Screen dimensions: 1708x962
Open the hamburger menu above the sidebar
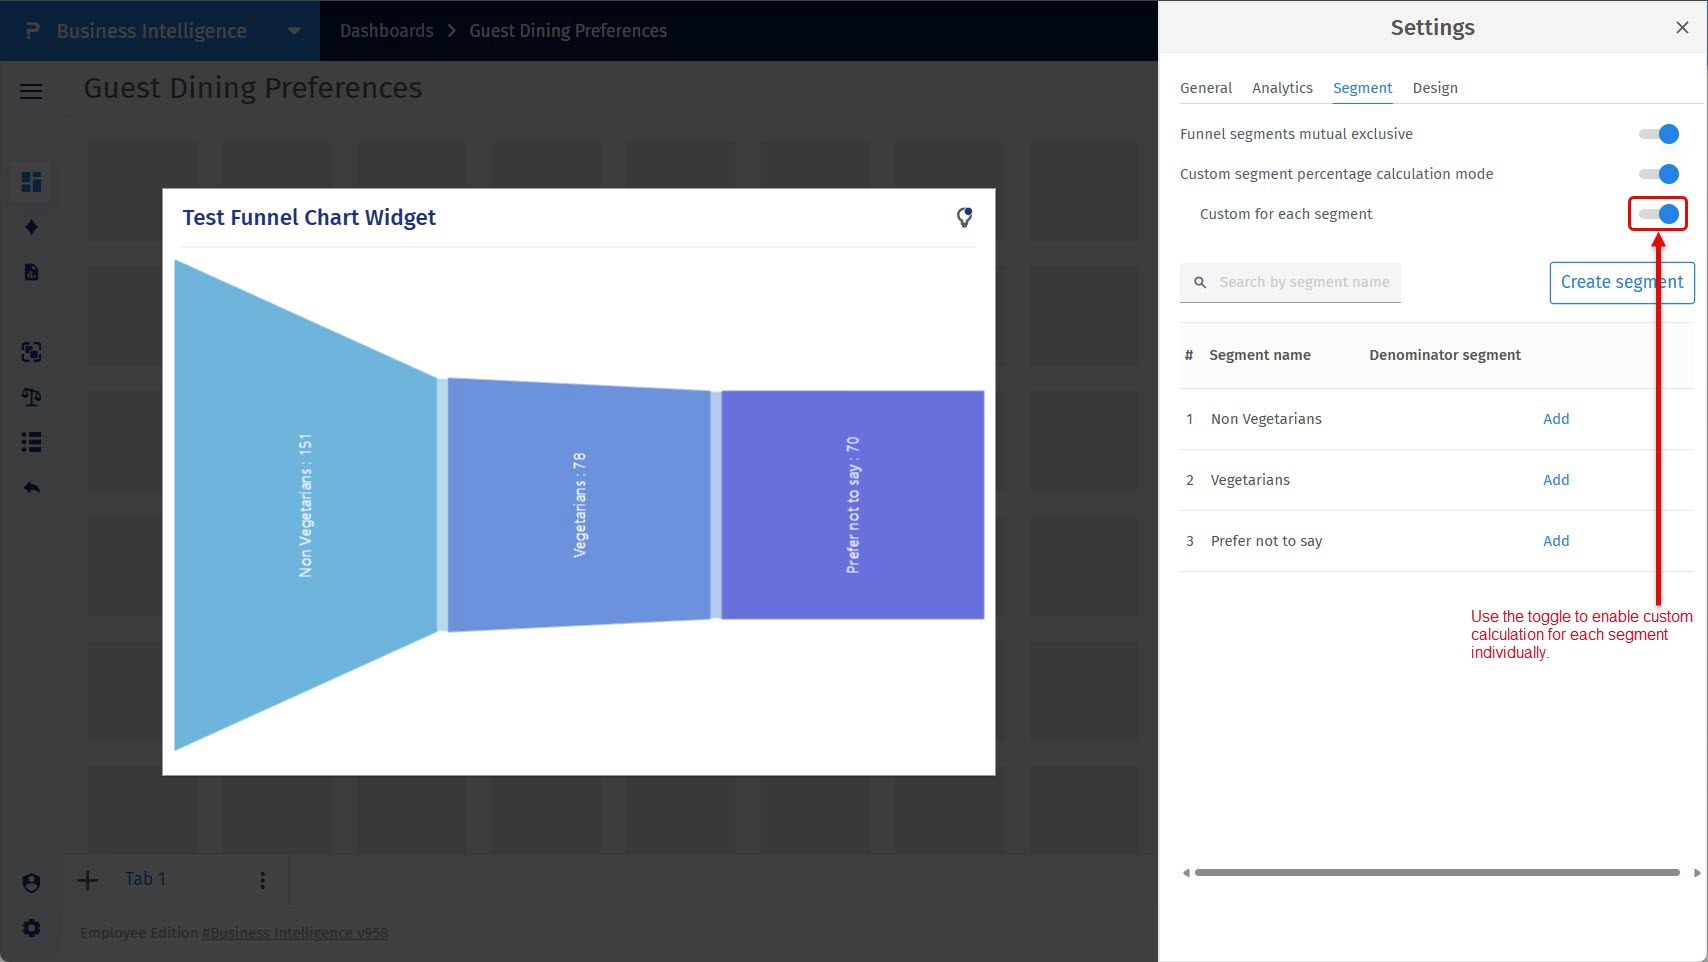31,91
